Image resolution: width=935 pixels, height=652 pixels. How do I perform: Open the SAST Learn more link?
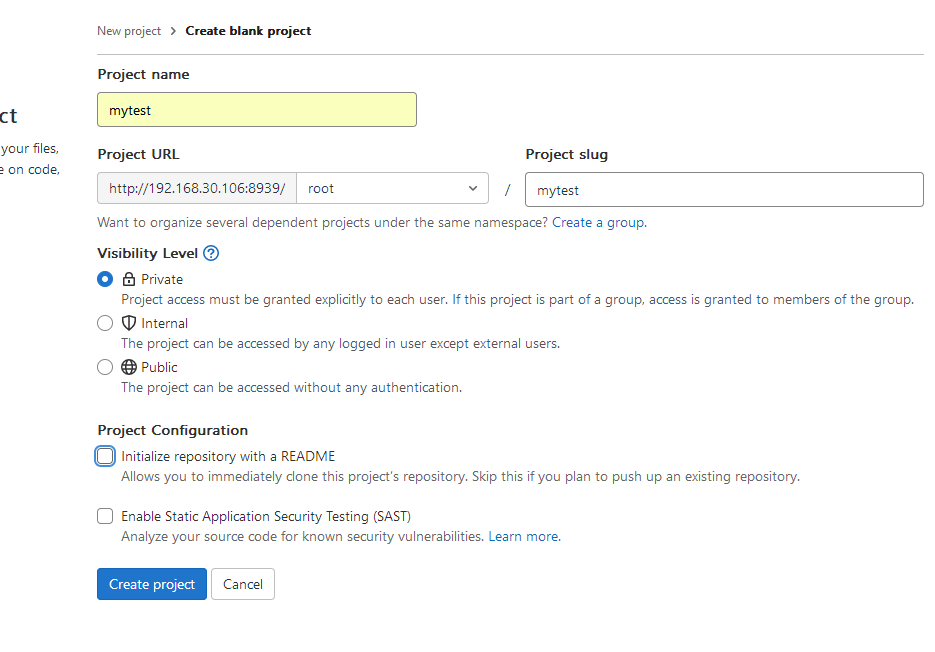[523, 537]
